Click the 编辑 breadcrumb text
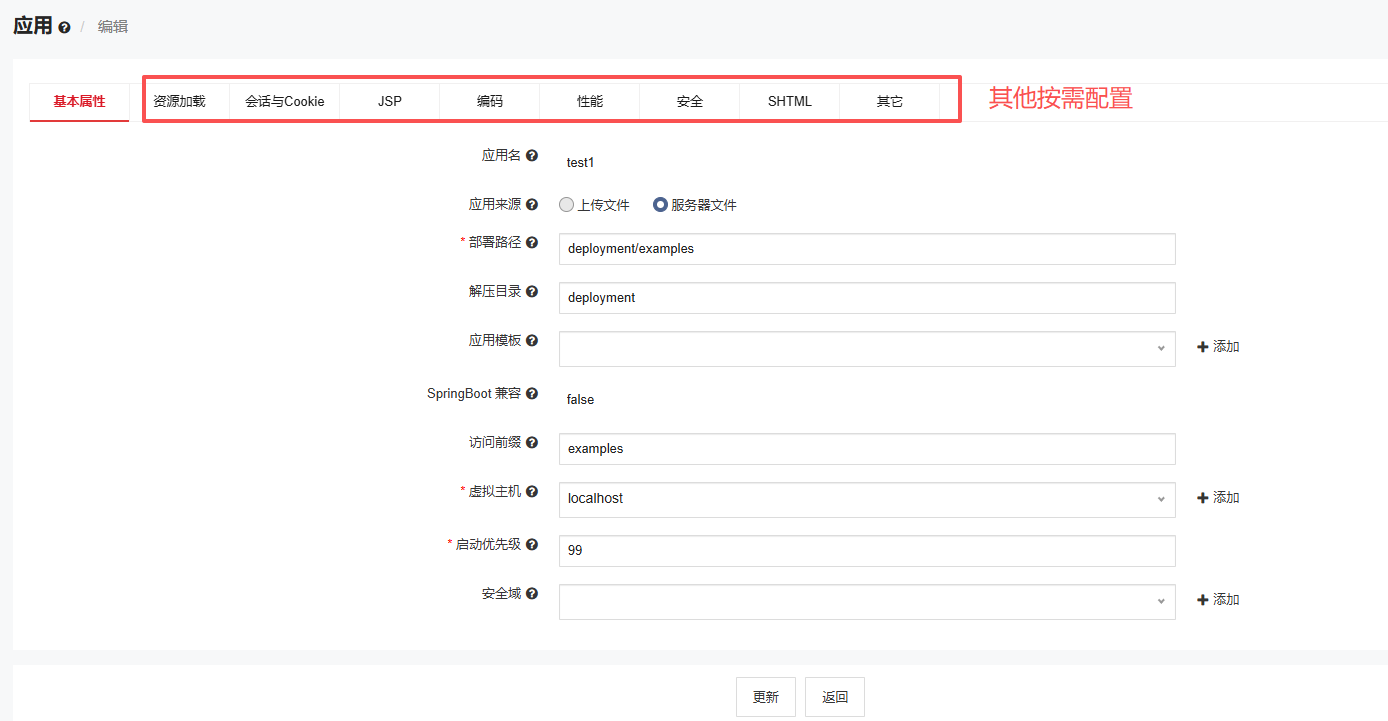Image resolution: width=1388 pixels, height=721 pixels. coord(112,27)
